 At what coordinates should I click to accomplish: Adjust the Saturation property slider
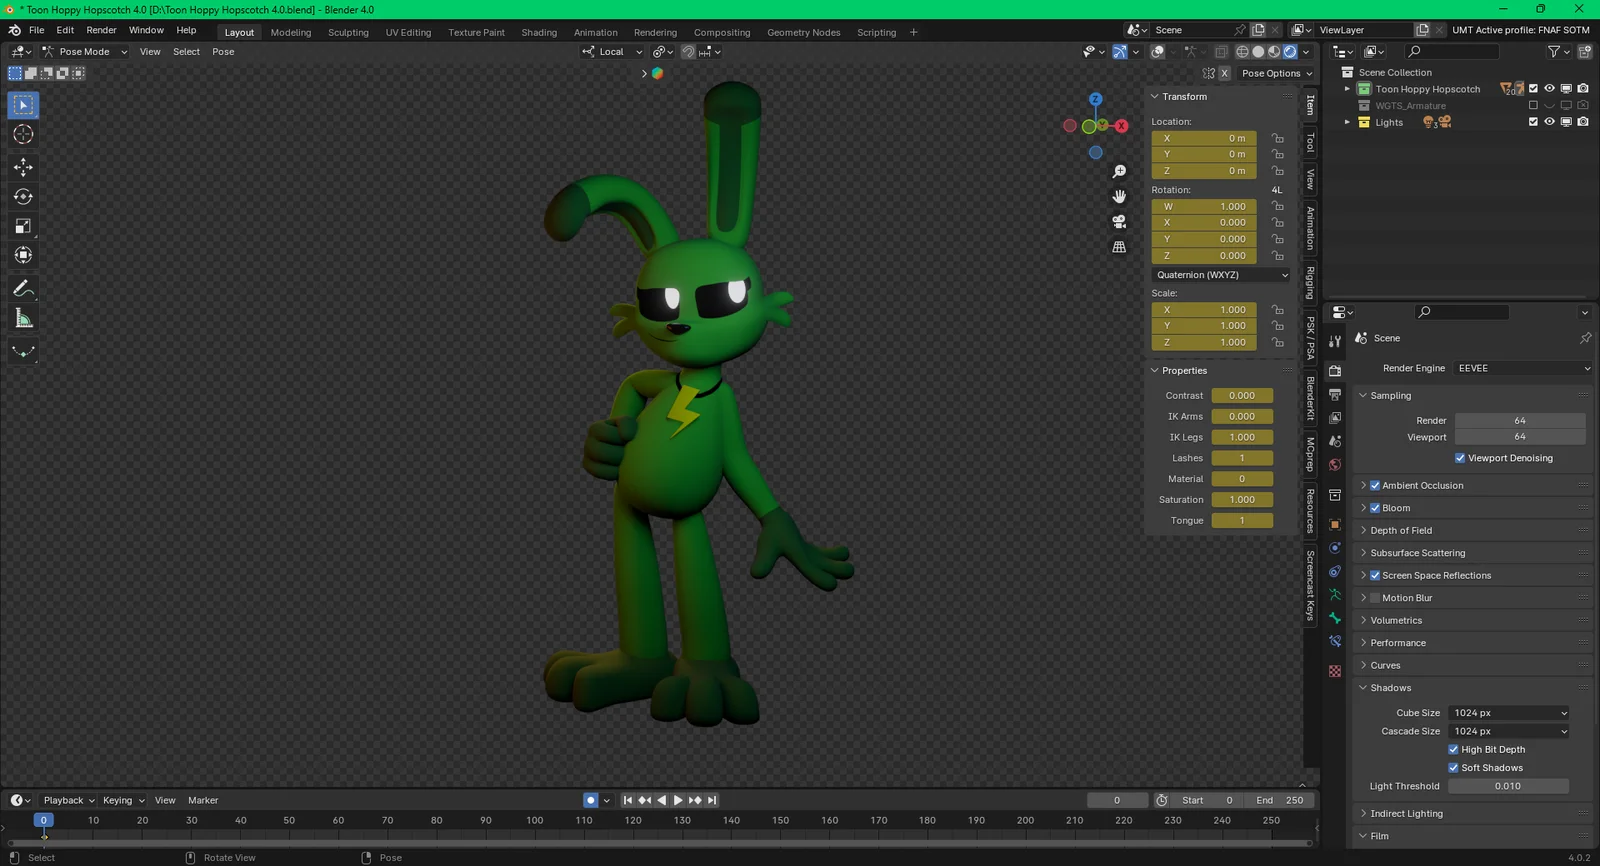point(1241,500)
